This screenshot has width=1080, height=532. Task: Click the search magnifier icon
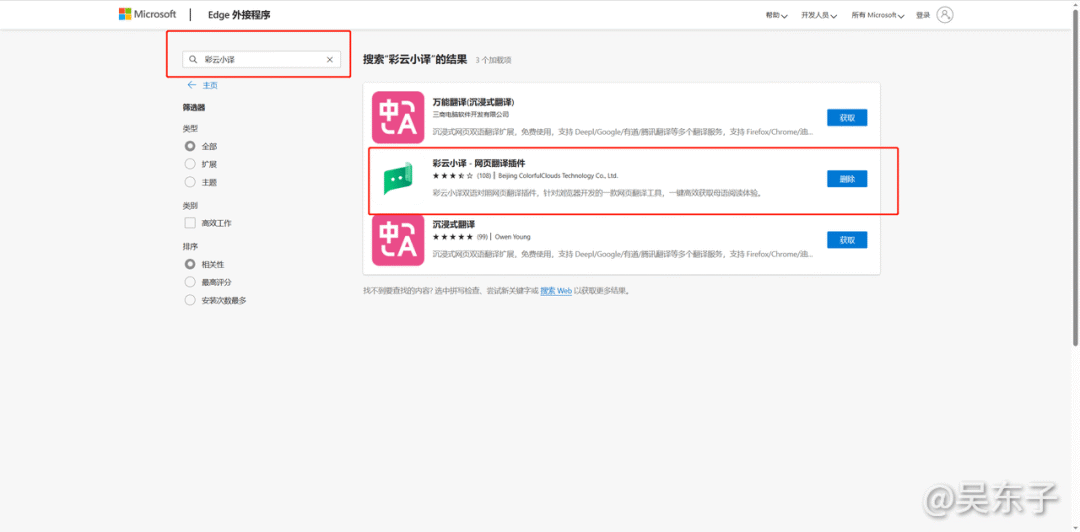[194, 60]
